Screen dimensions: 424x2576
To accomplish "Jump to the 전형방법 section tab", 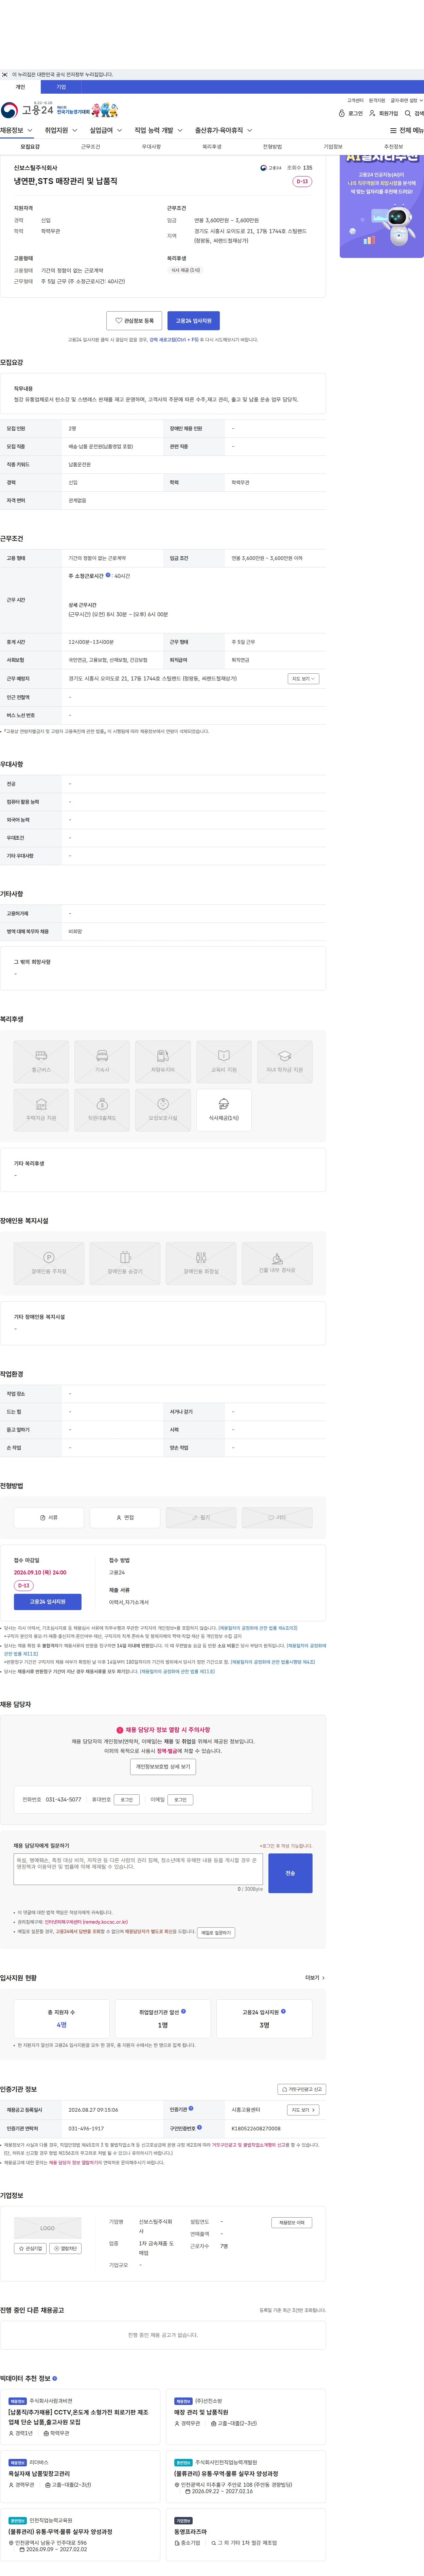I will 272,147.
